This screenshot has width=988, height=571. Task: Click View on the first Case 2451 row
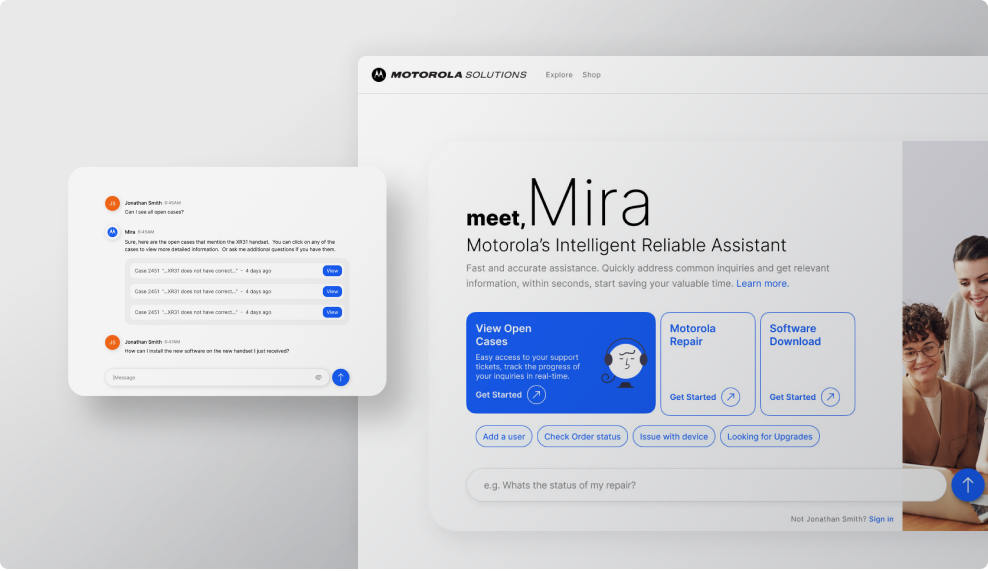pyautogui.click(x=332, y=270)
